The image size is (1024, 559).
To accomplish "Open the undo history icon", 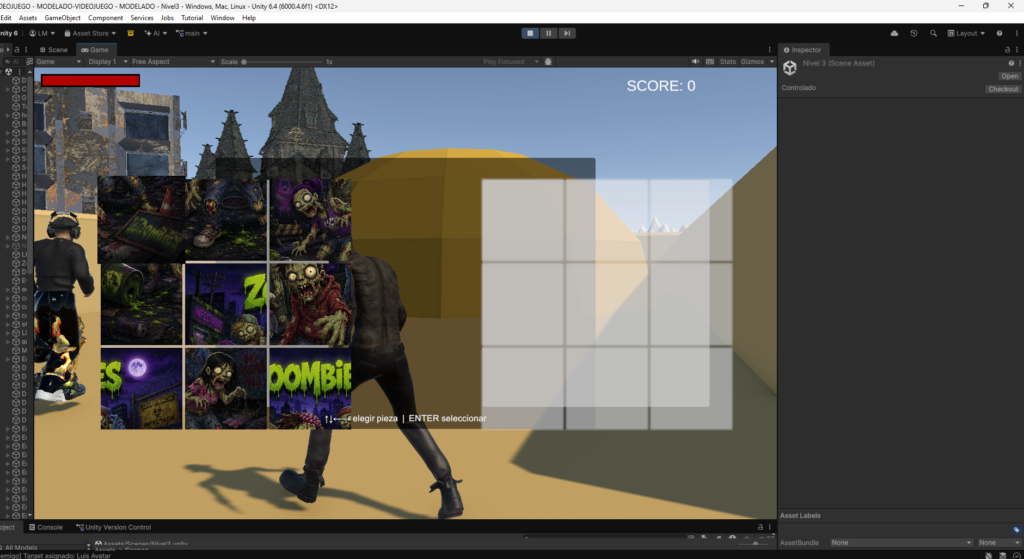I will (x=914, y=33).
